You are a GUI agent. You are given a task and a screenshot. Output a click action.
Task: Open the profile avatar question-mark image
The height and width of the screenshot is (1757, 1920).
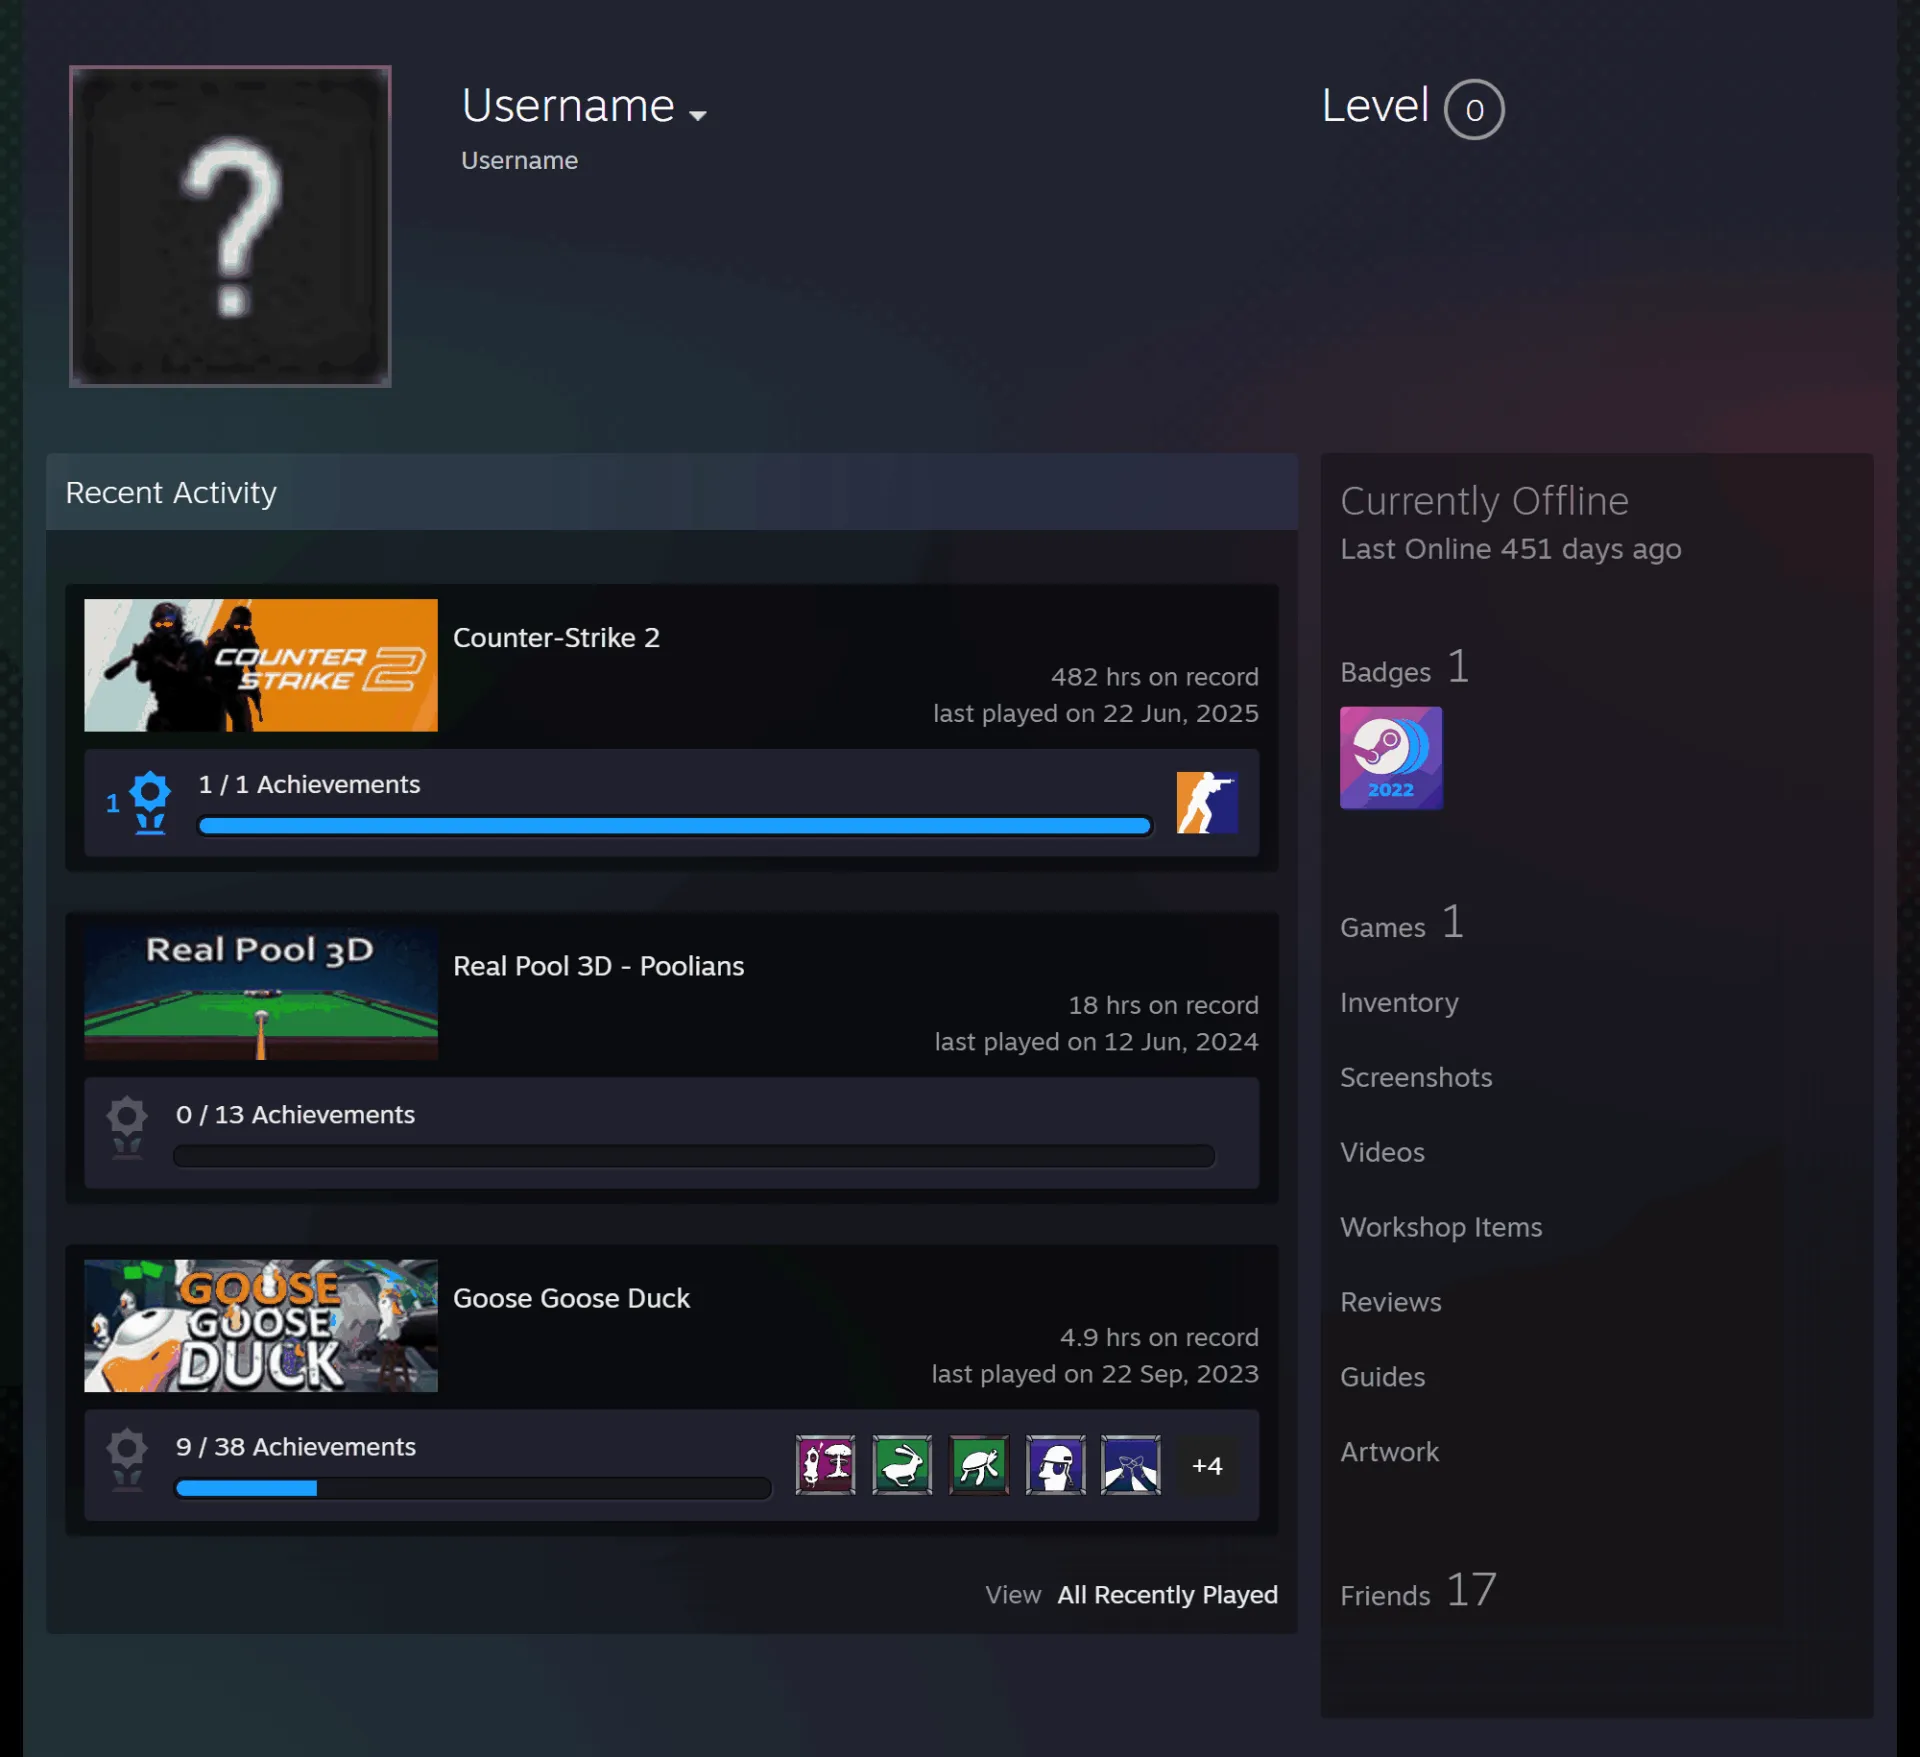tap(230, 226)
